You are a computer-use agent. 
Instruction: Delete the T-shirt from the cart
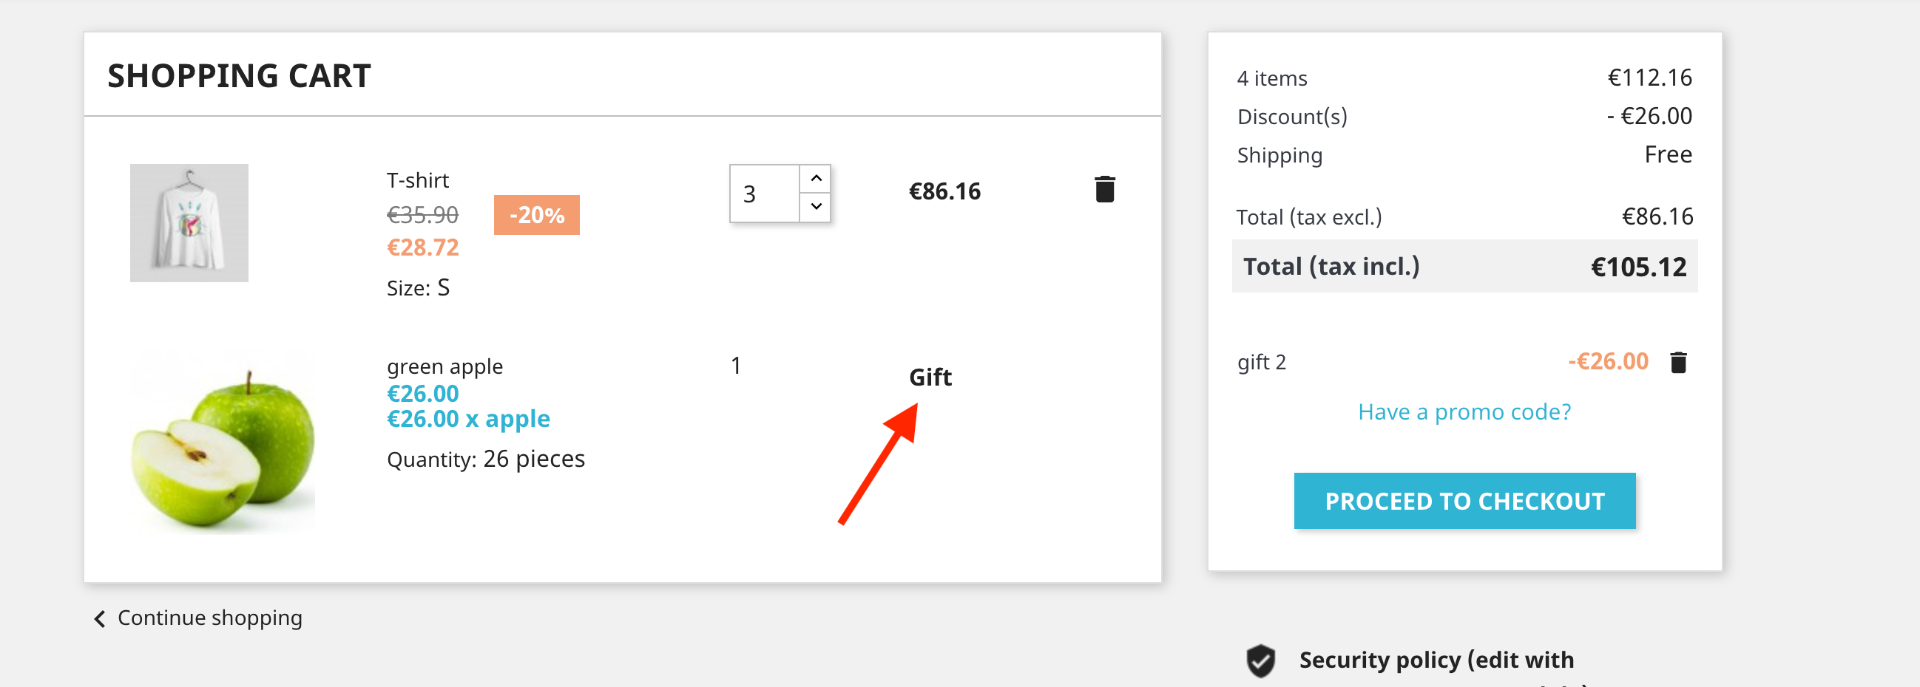[1104, 189]
